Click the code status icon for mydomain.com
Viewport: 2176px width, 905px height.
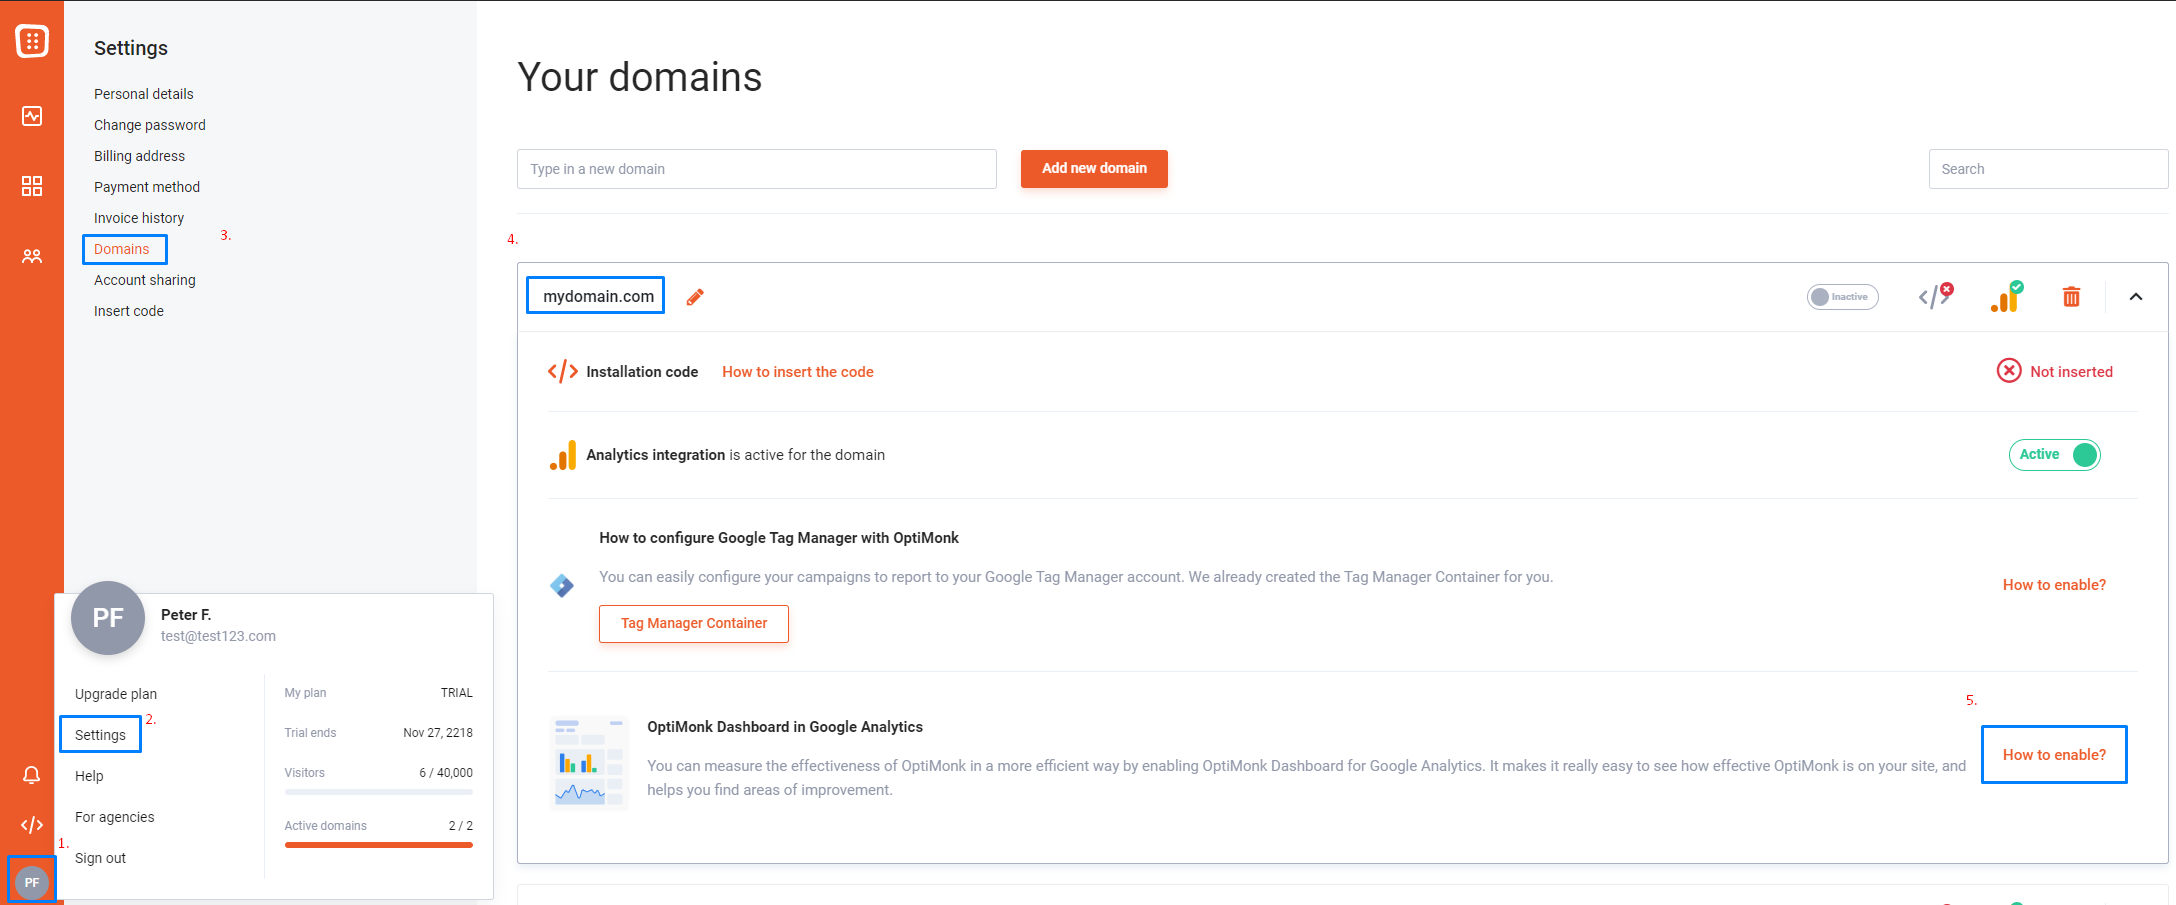(x=1936, y=296)
